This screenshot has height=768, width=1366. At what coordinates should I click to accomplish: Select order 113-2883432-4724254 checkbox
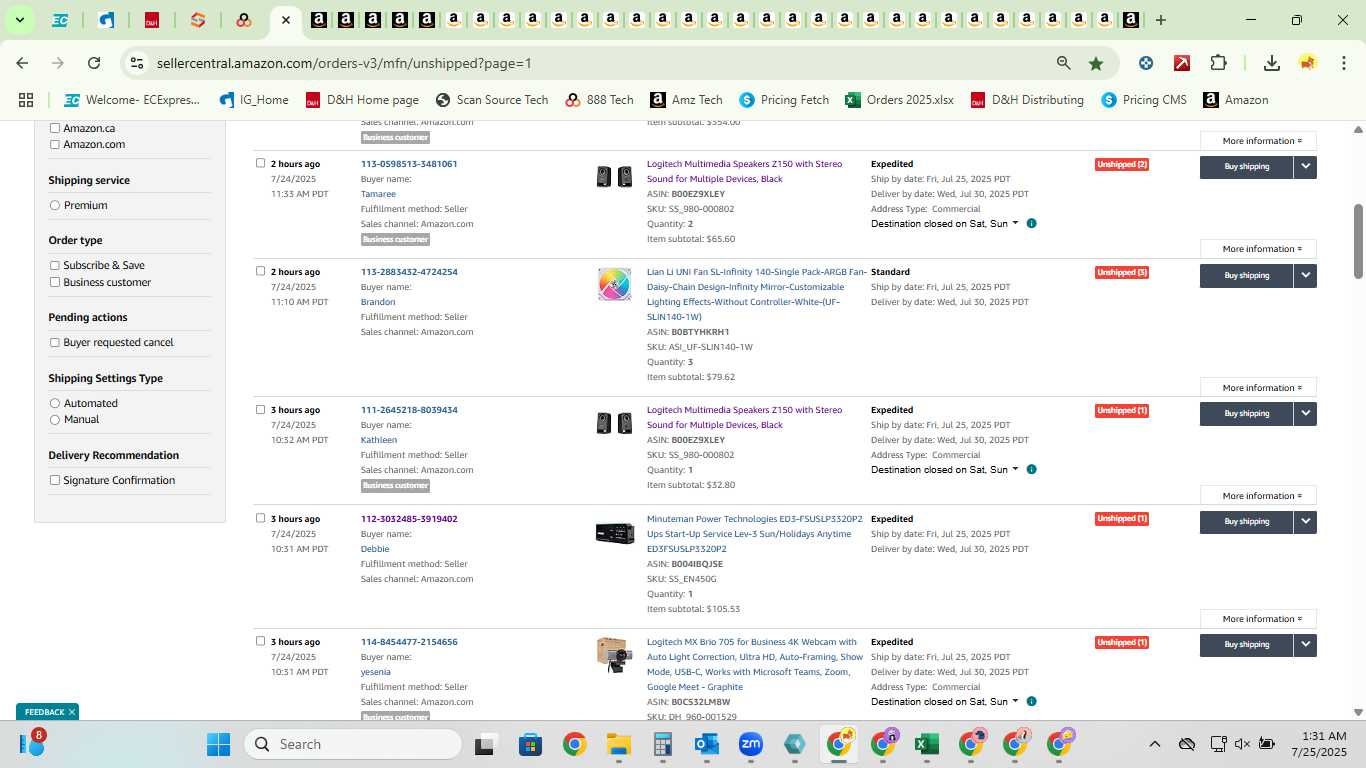point(260,271)
